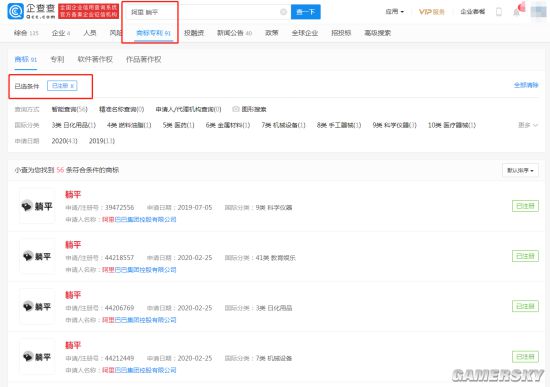Image resolution: width=550 pixels, height=387 pixels.
Task: Switch to the 企业 tab
Action: pyautogui.click(x=61, y=33)
